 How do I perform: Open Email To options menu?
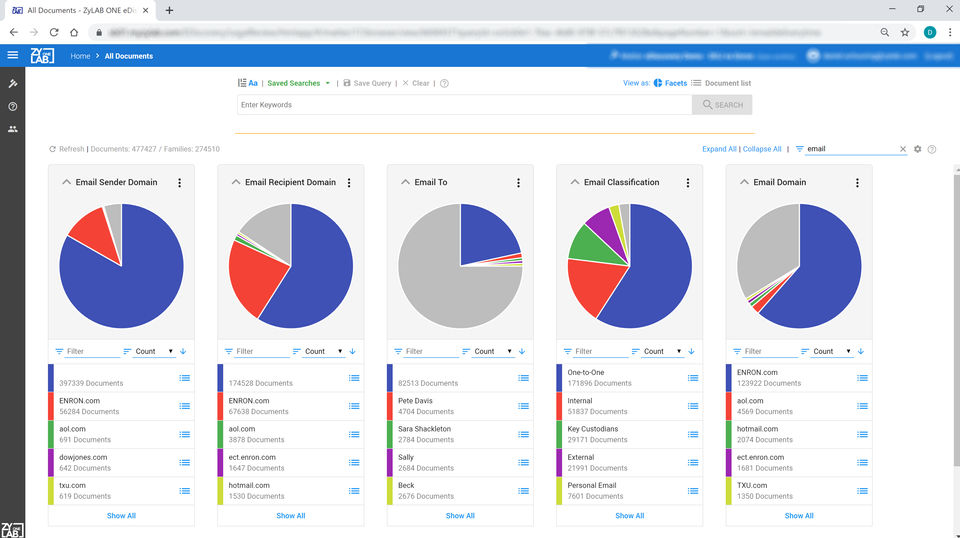pos(518,182)
